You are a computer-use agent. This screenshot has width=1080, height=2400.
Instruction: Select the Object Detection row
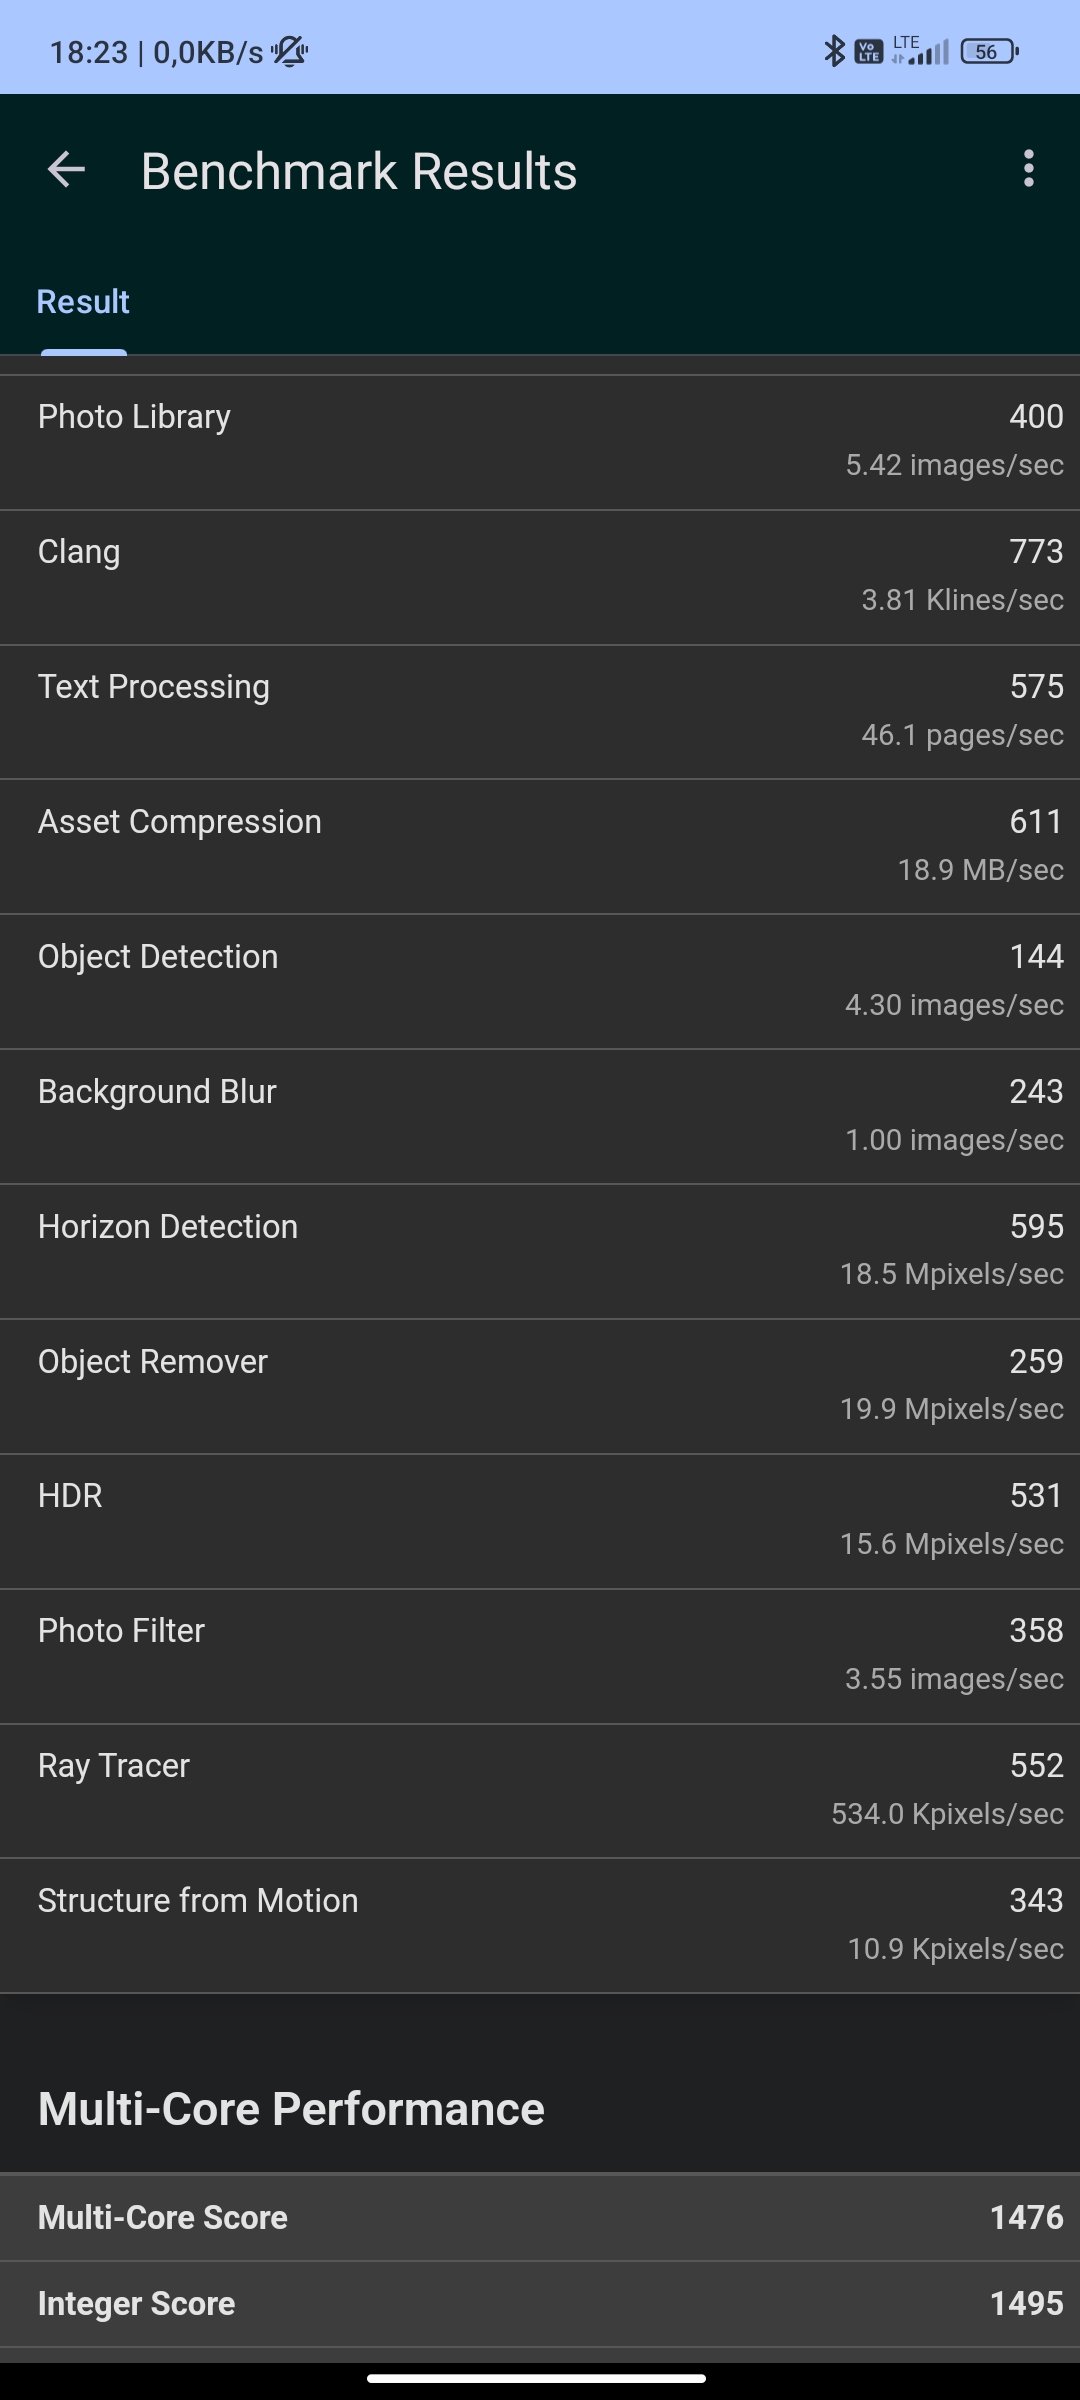(540, 982)
